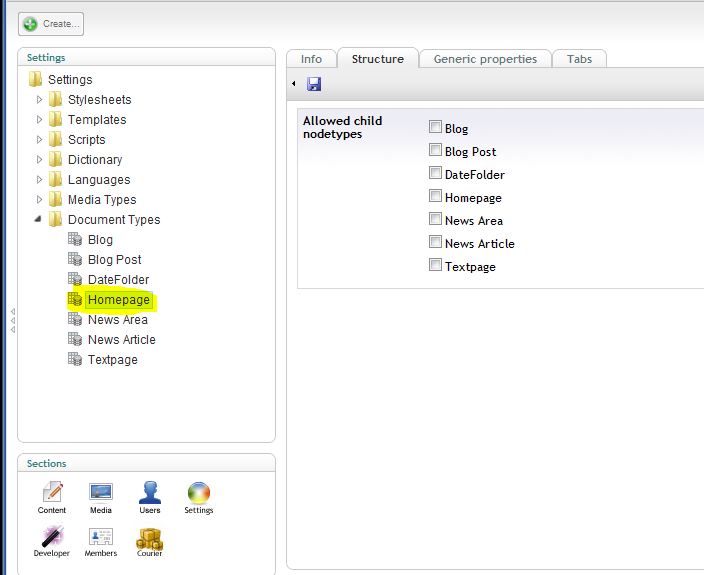Image resolution: width=704 pixels, height=575 pixels.
Task: Click the Settings root folder icon
Action: 35,79
